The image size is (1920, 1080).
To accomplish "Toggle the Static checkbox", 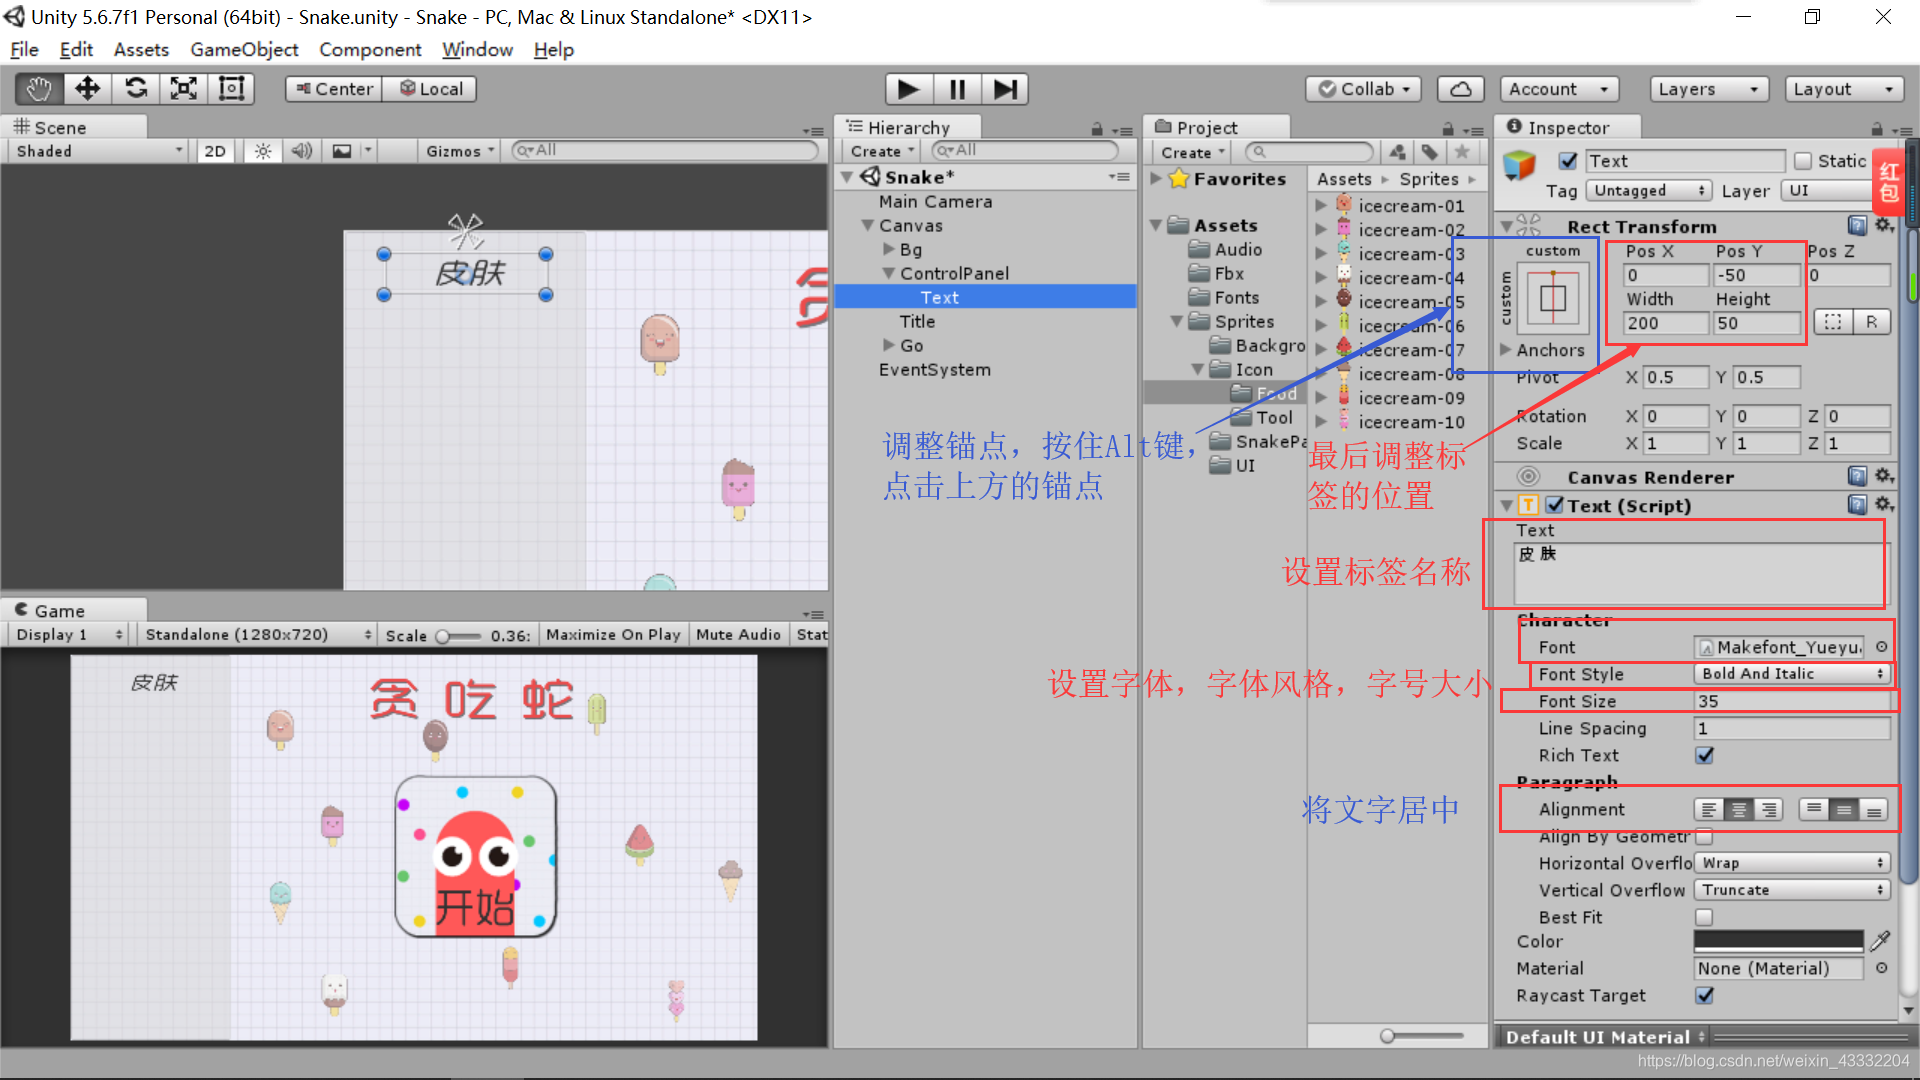I will point(1803,161).
